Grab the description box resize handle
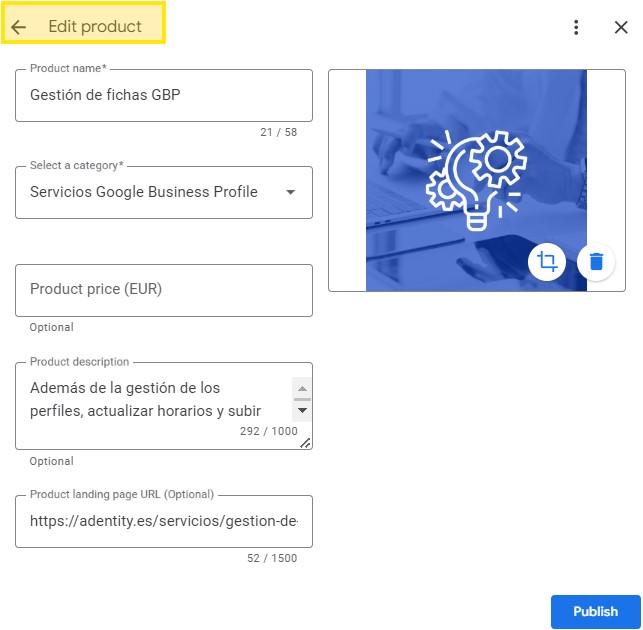The height and width of the screenshot is (630, 643). [x=305, y=442]
